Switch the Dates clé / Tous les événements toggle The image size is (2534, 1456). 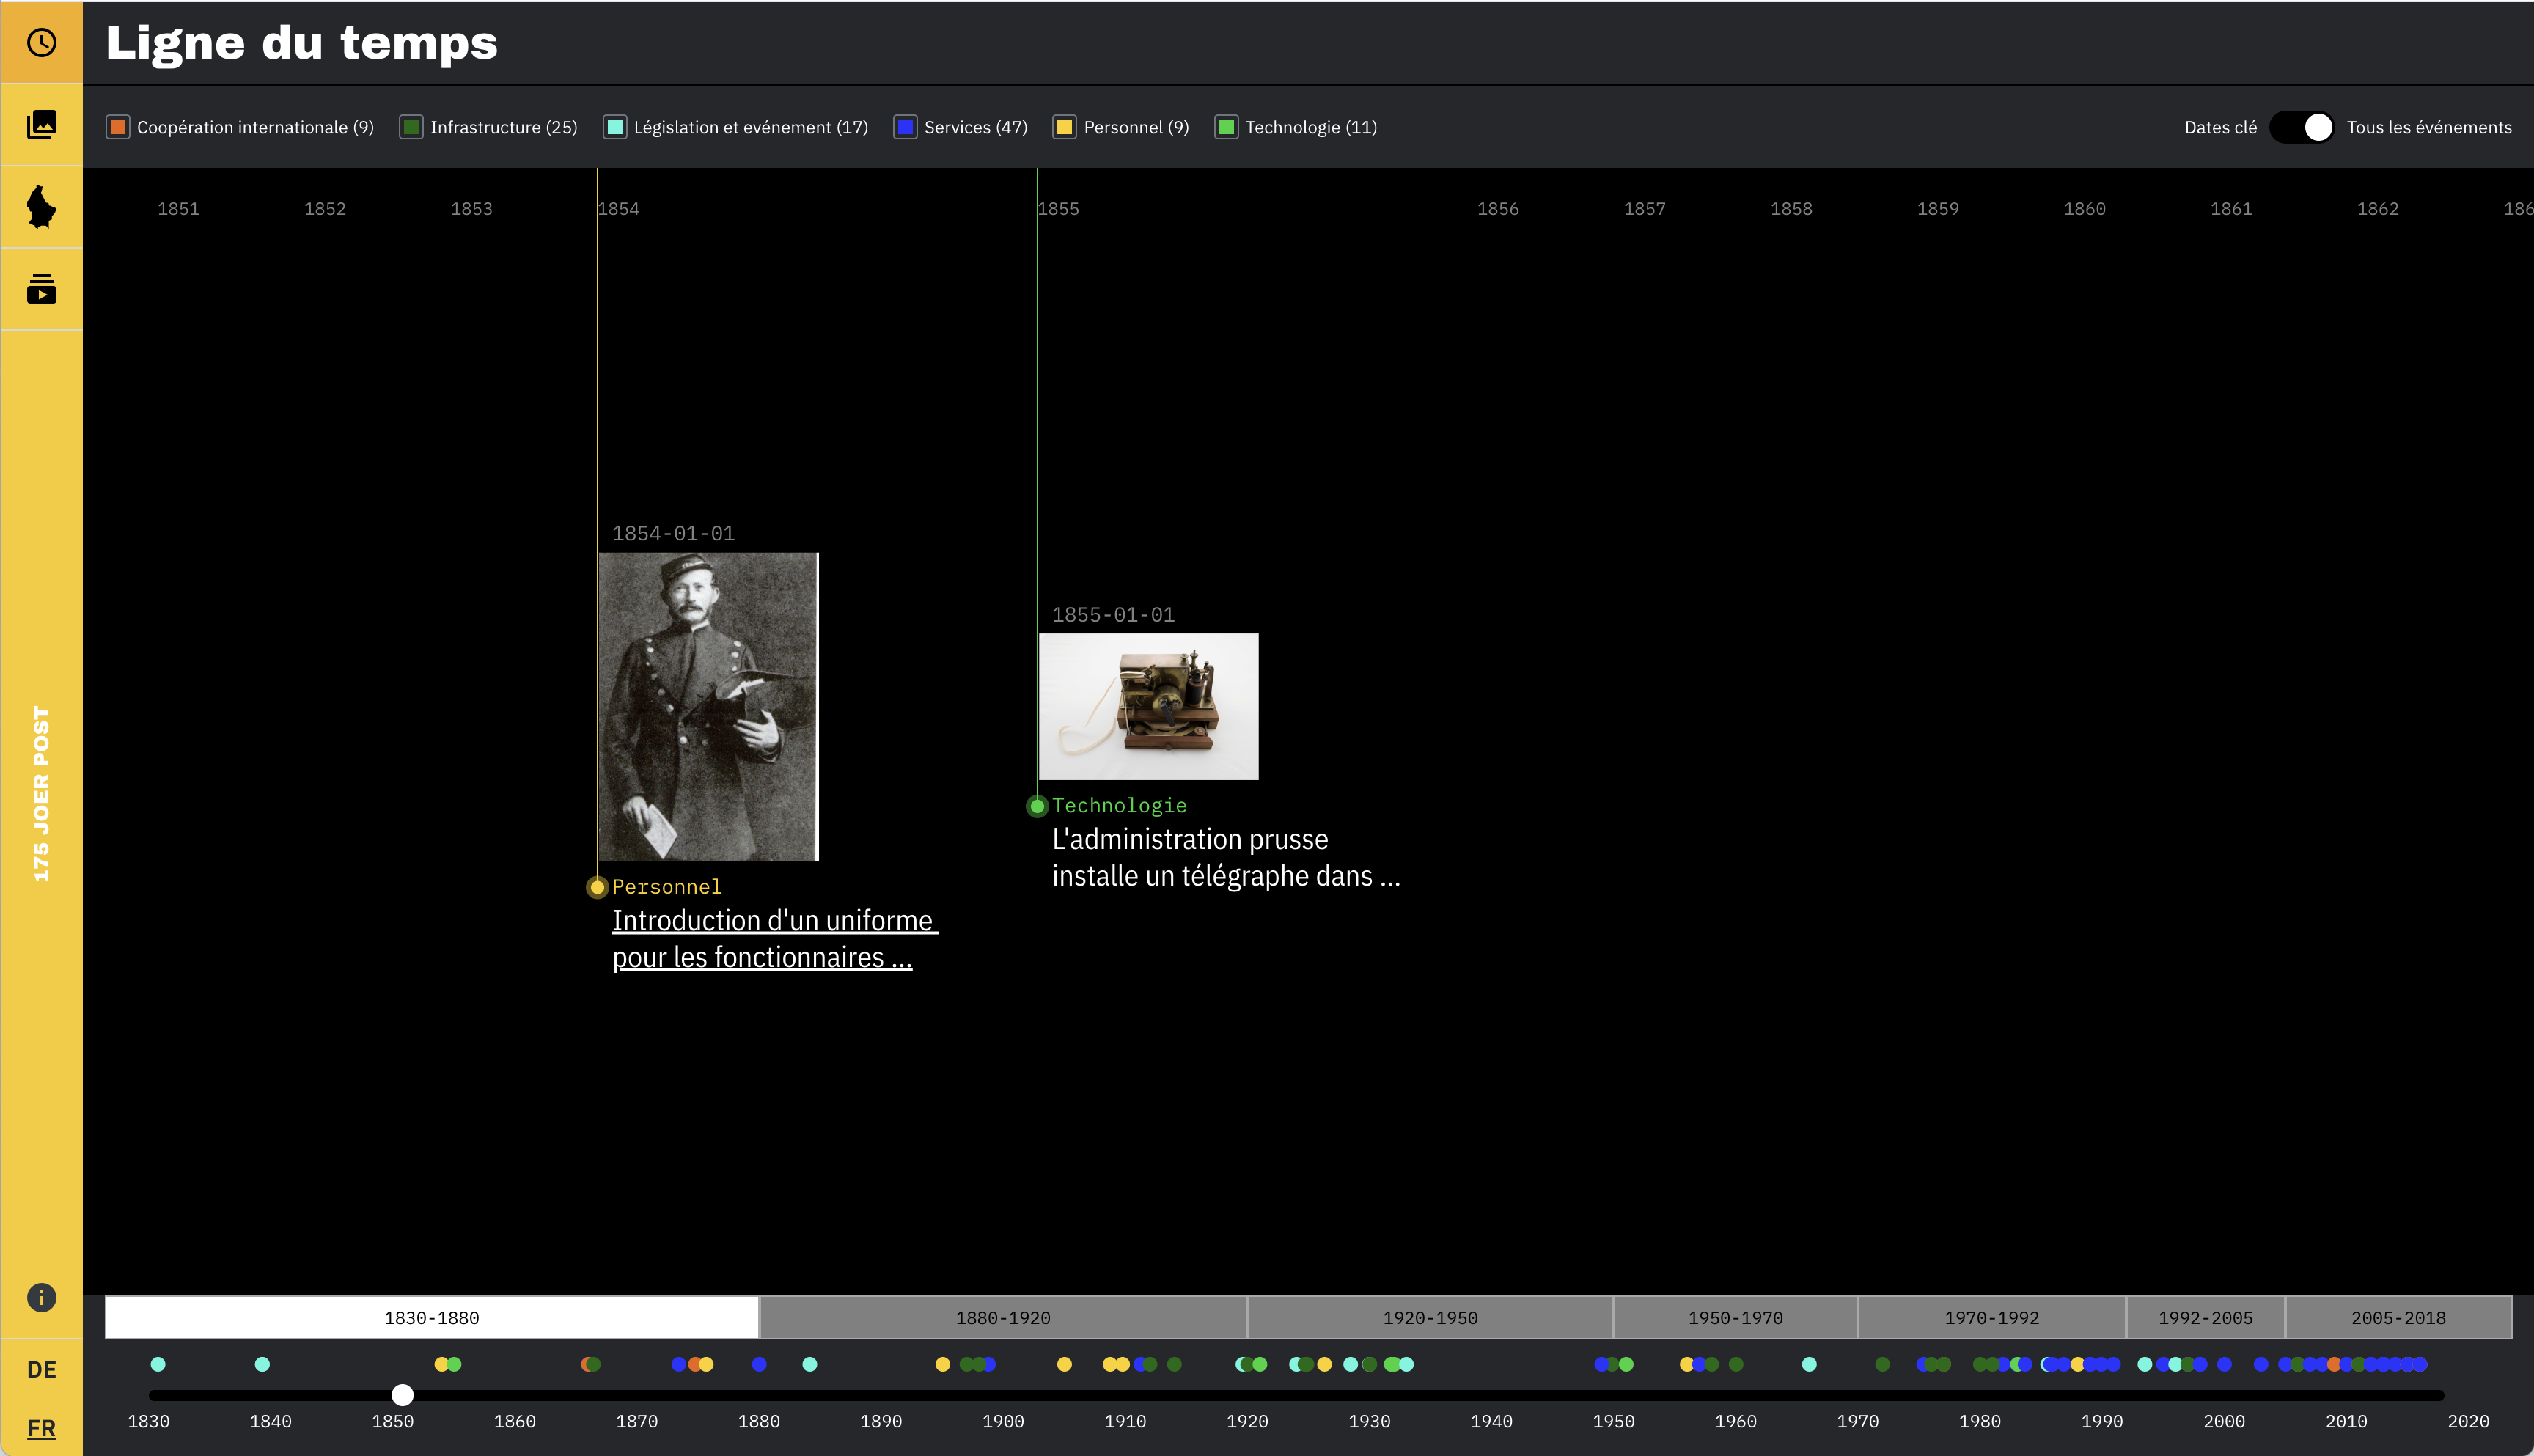coord(2301,127)
